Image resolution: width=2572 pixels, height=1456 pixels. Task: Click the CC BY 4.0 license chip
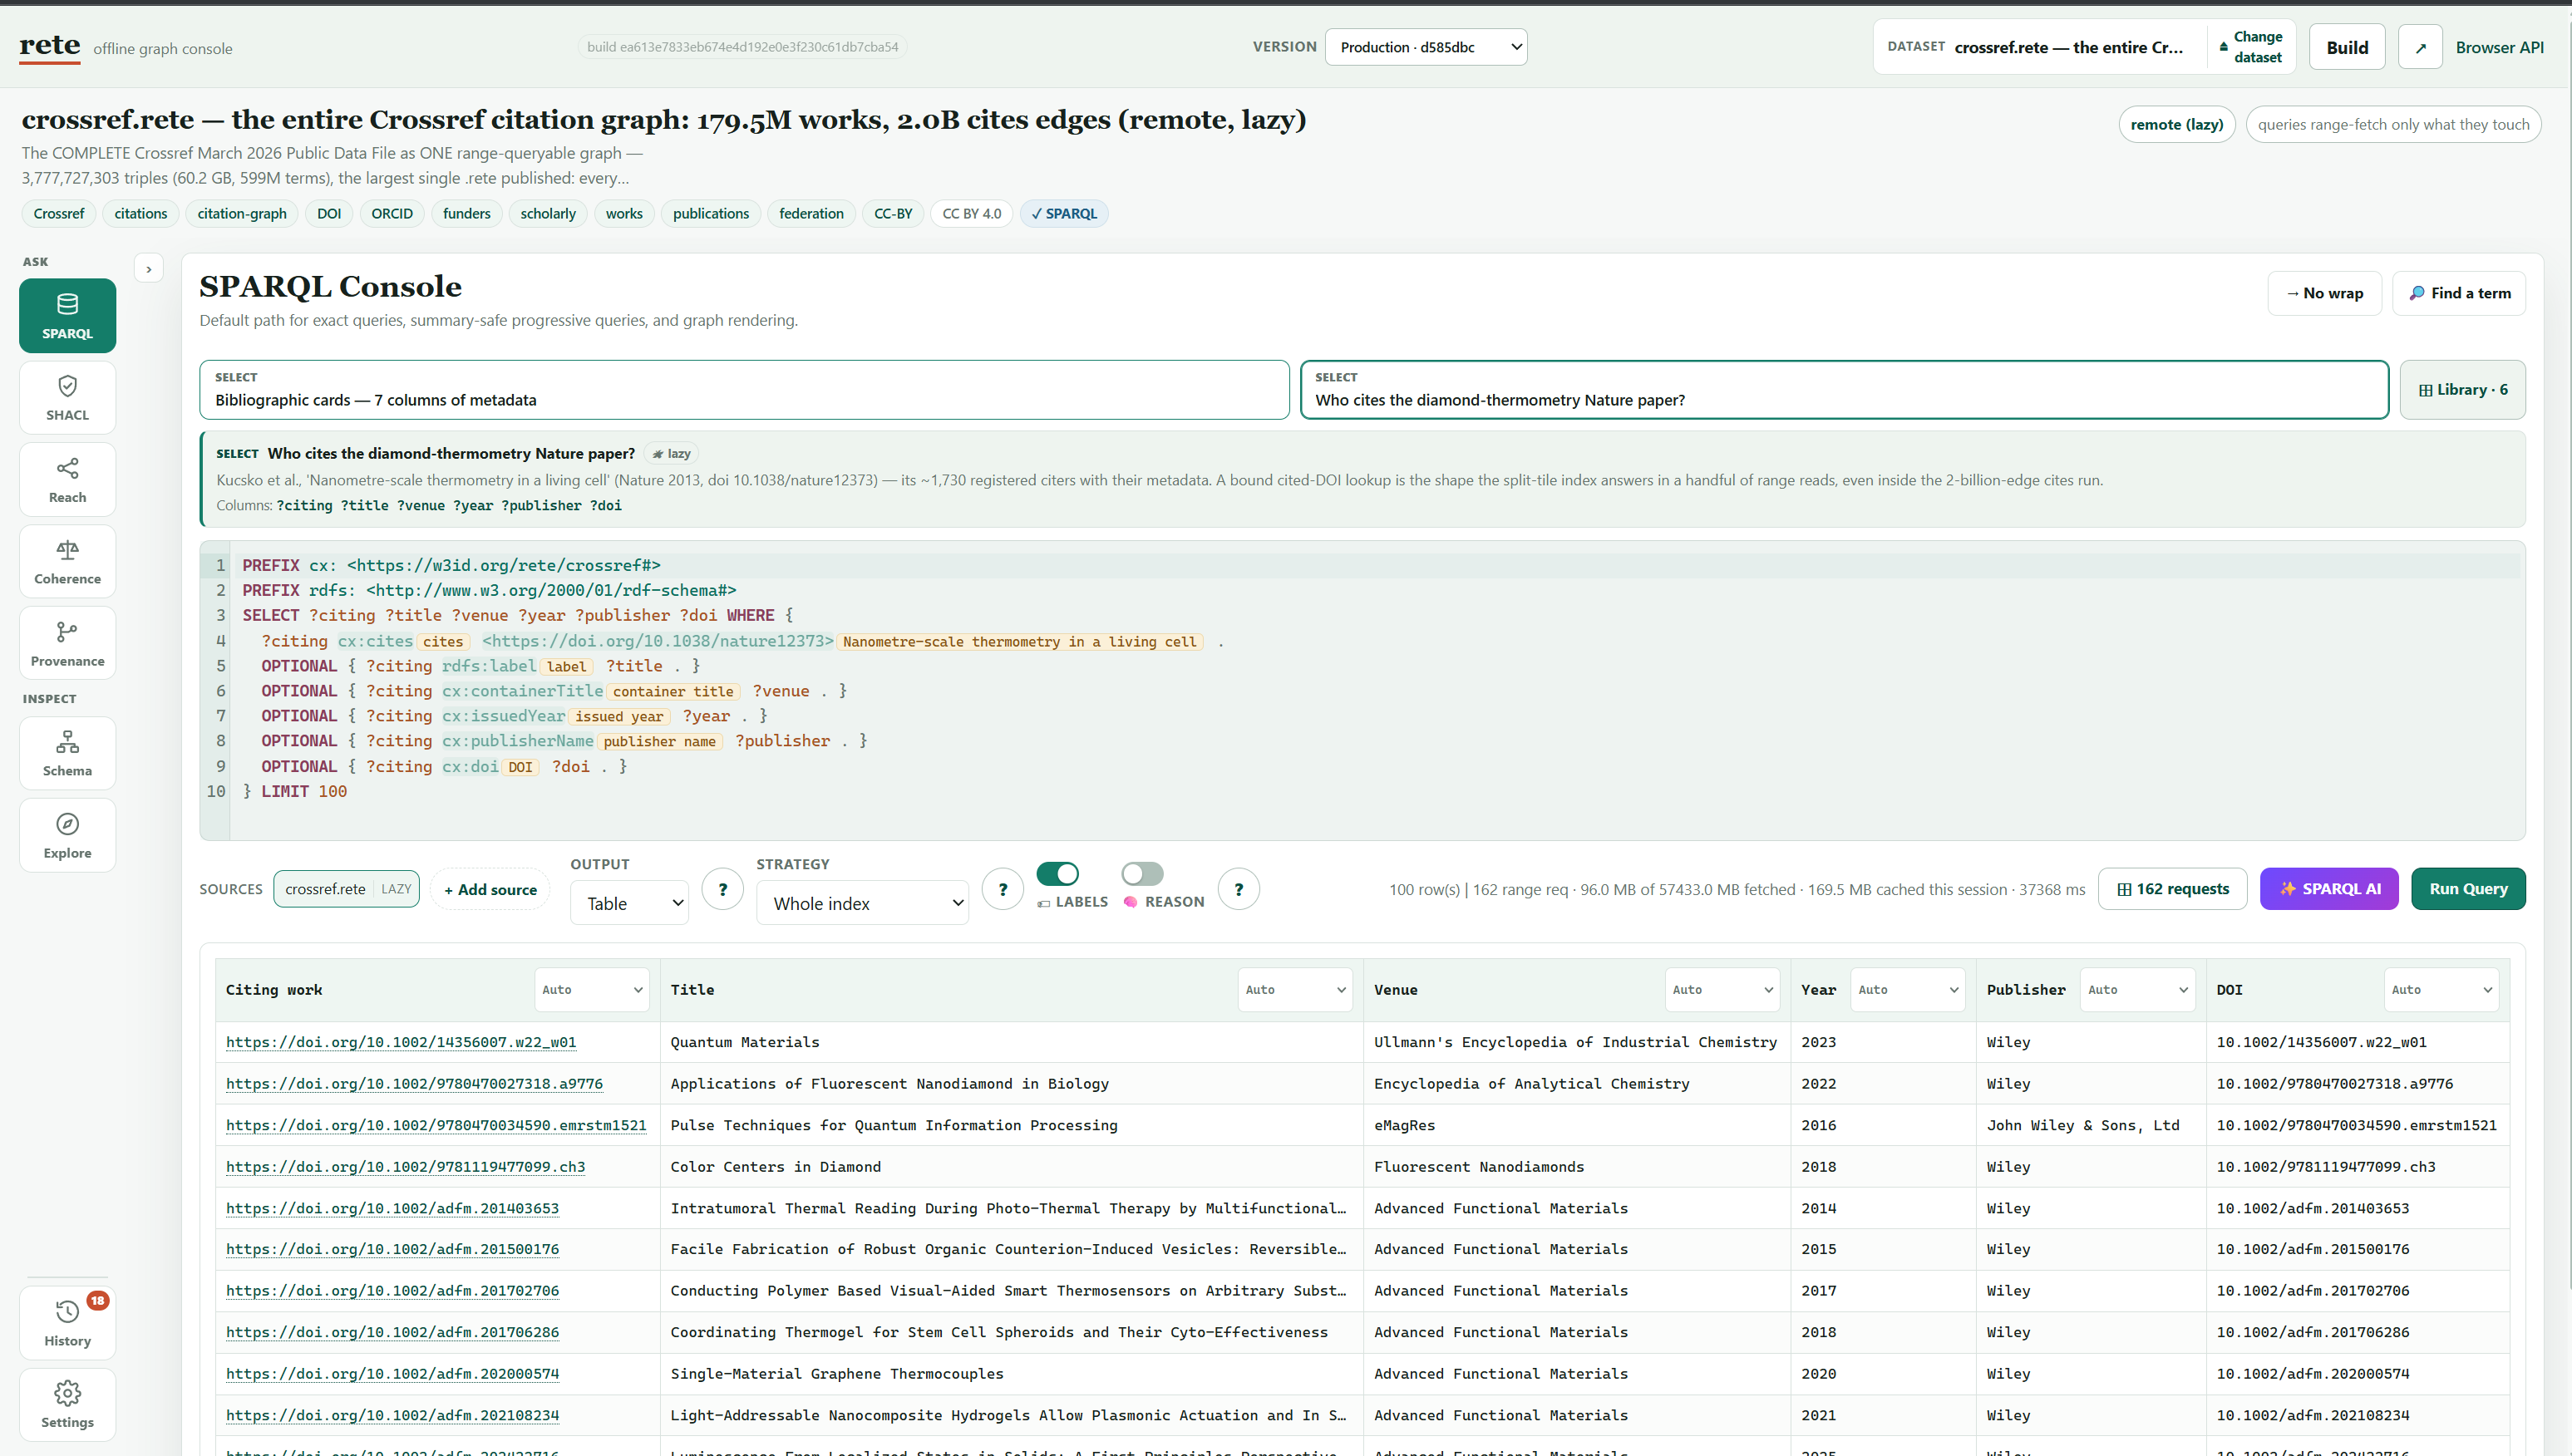coord(971,214)
